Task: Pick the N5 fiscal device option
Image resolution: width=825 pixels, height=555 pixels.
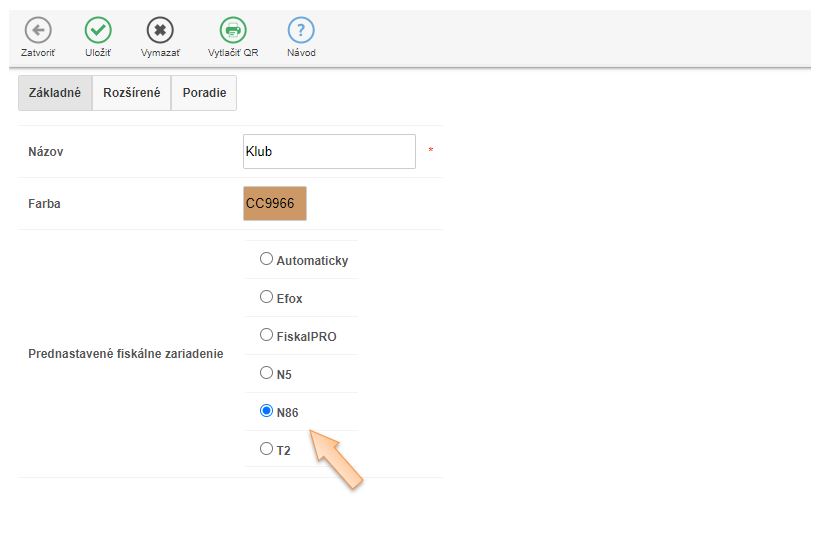Action: [266, 373]
